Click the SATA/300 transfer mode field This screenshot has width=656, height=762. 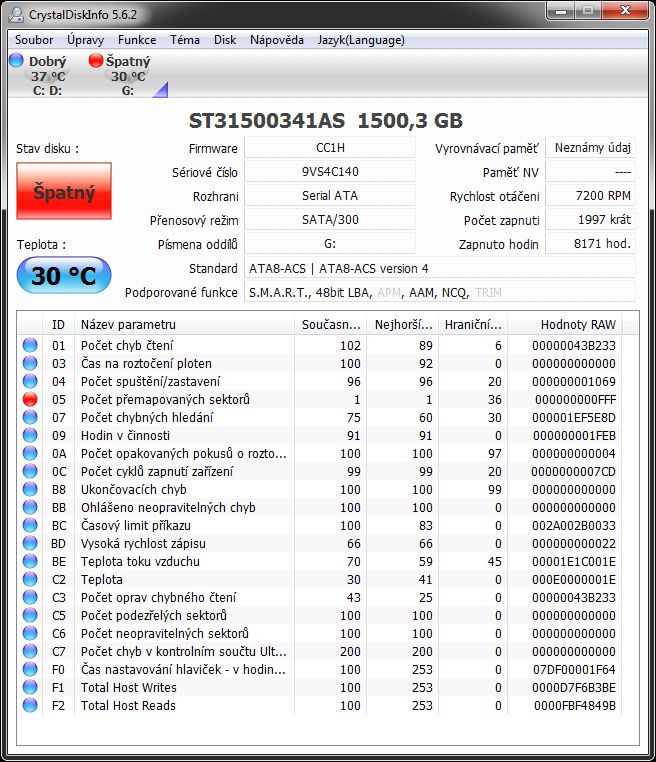point(330,220)
